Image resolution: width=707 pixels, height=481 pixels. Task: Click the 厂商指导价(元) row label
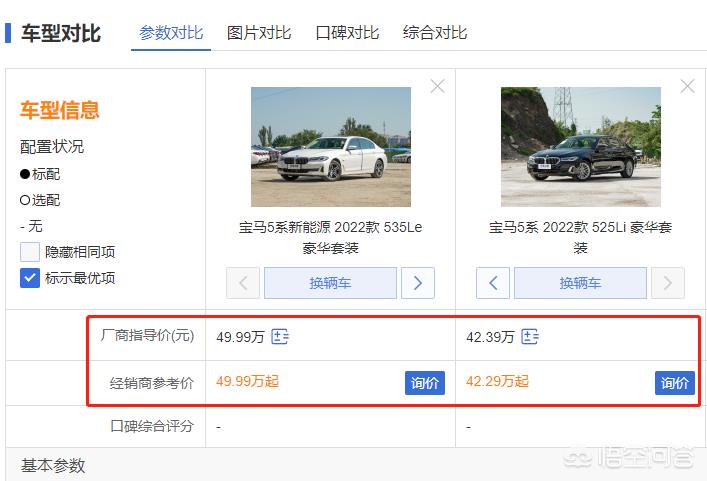click(147, 335)
